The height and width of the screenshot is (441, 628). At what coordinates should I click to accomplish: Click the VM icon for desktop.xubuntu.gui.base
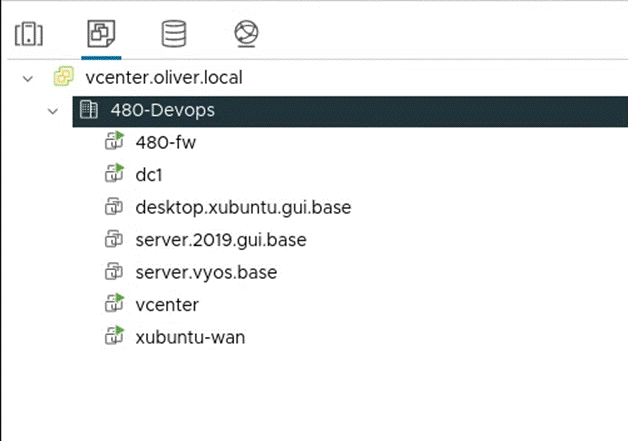click(114, 207)
